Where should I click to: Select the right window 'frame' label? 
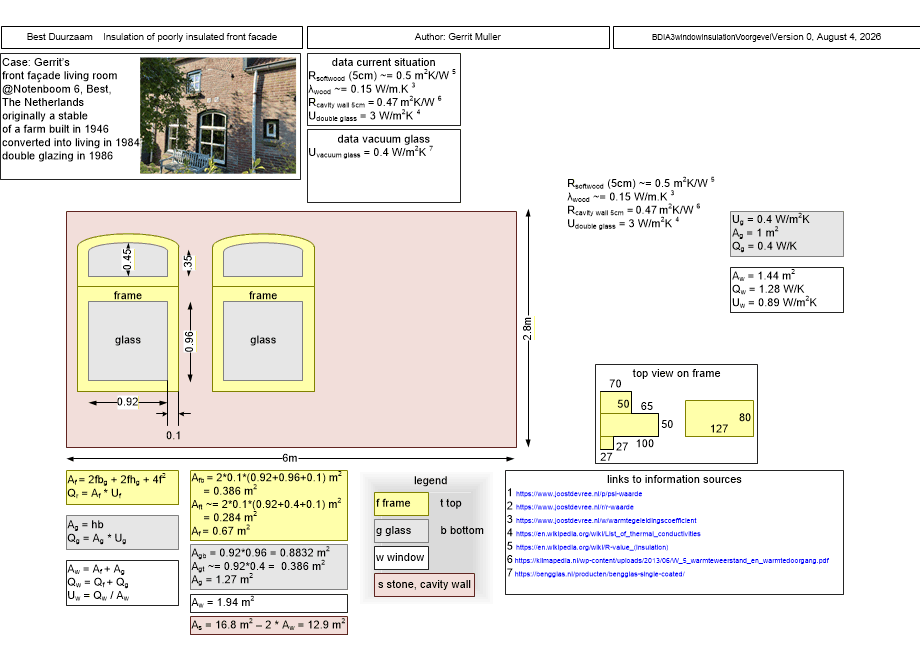click(x=263, y=295)
